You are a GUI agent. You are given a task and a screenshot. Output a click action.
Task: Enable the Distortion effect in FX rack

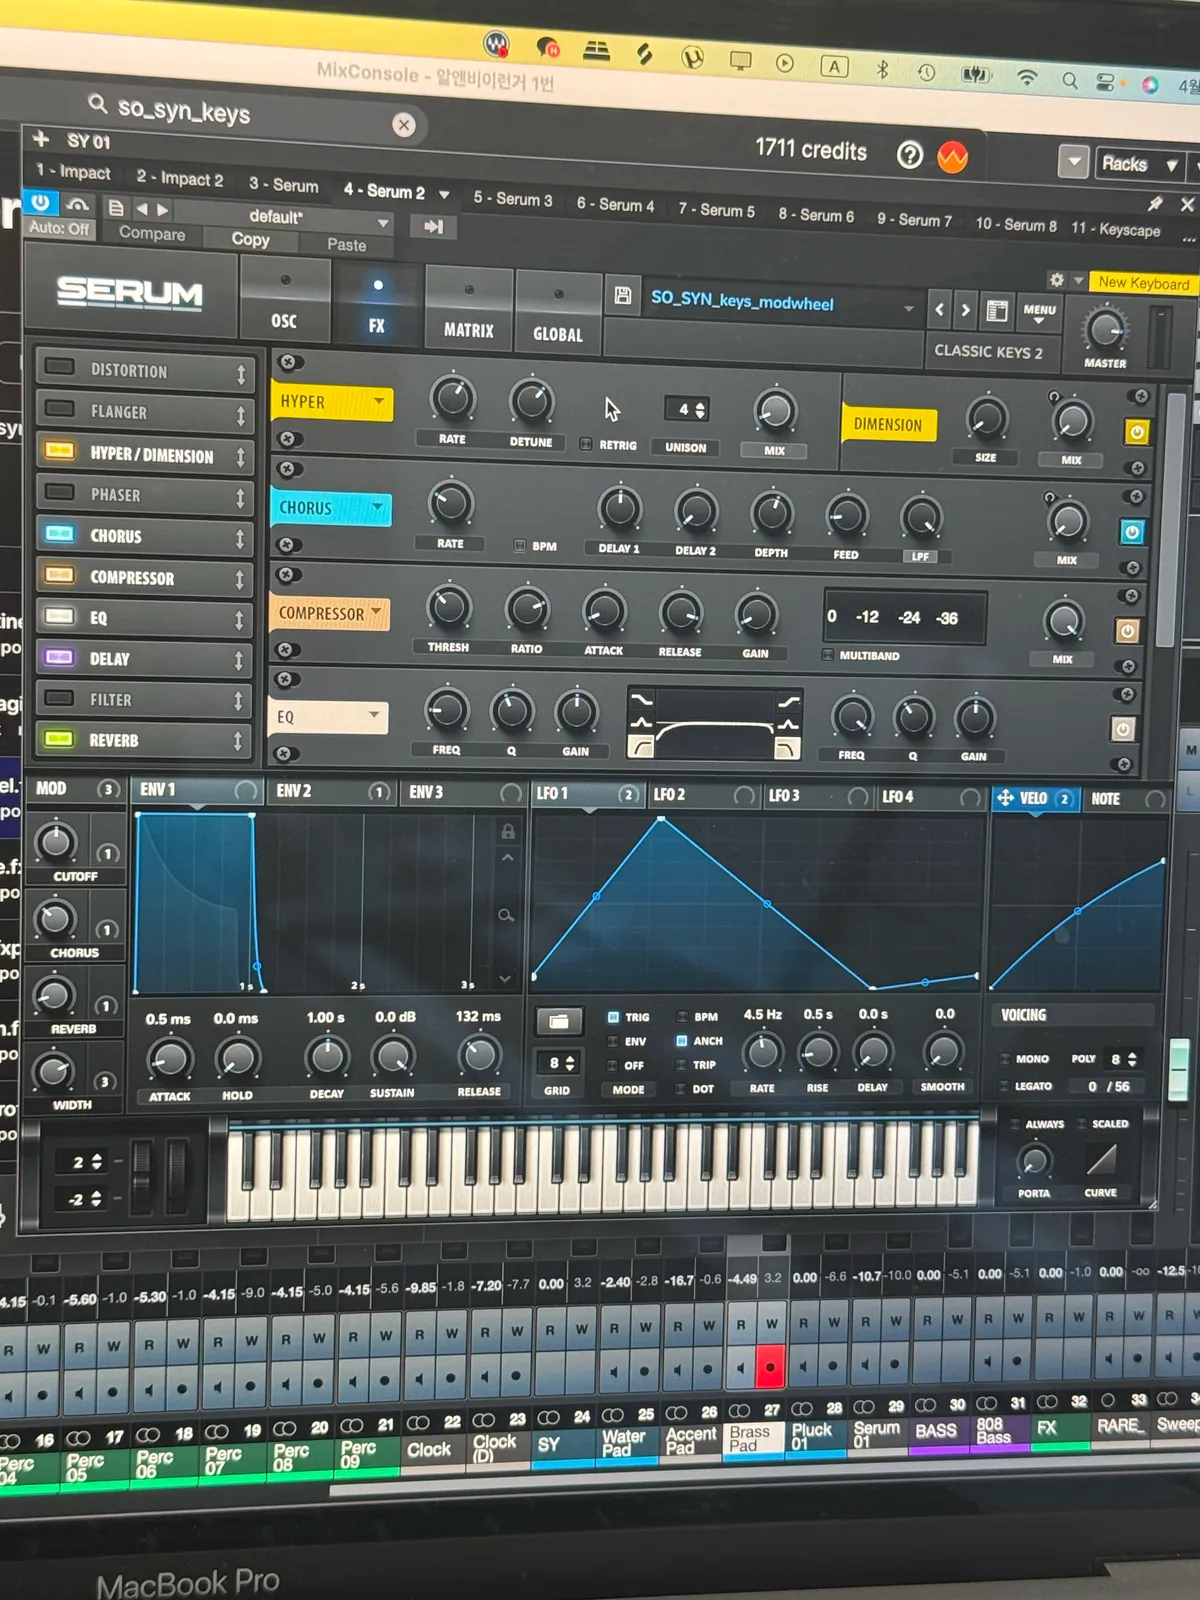coord(60,367)
